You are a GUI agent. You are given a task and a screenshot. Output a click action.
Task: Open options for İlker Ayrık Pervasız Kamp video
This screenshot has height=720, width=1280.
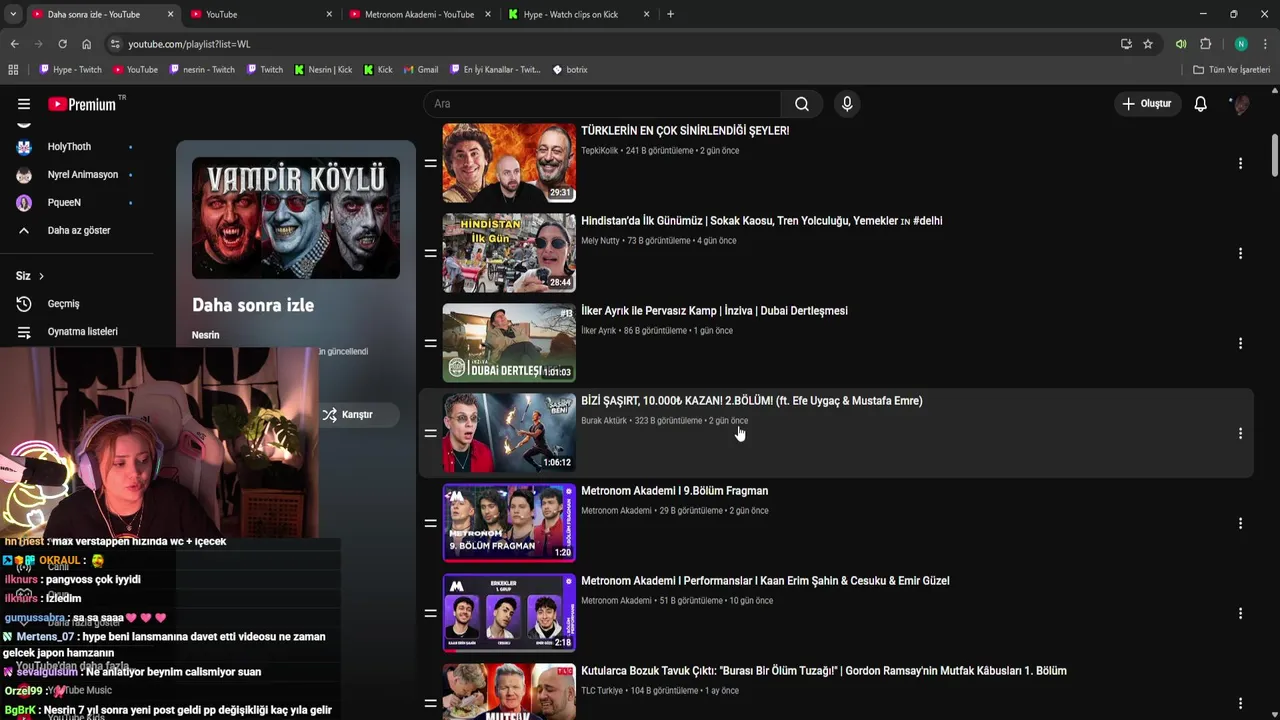pos(1240,343)
